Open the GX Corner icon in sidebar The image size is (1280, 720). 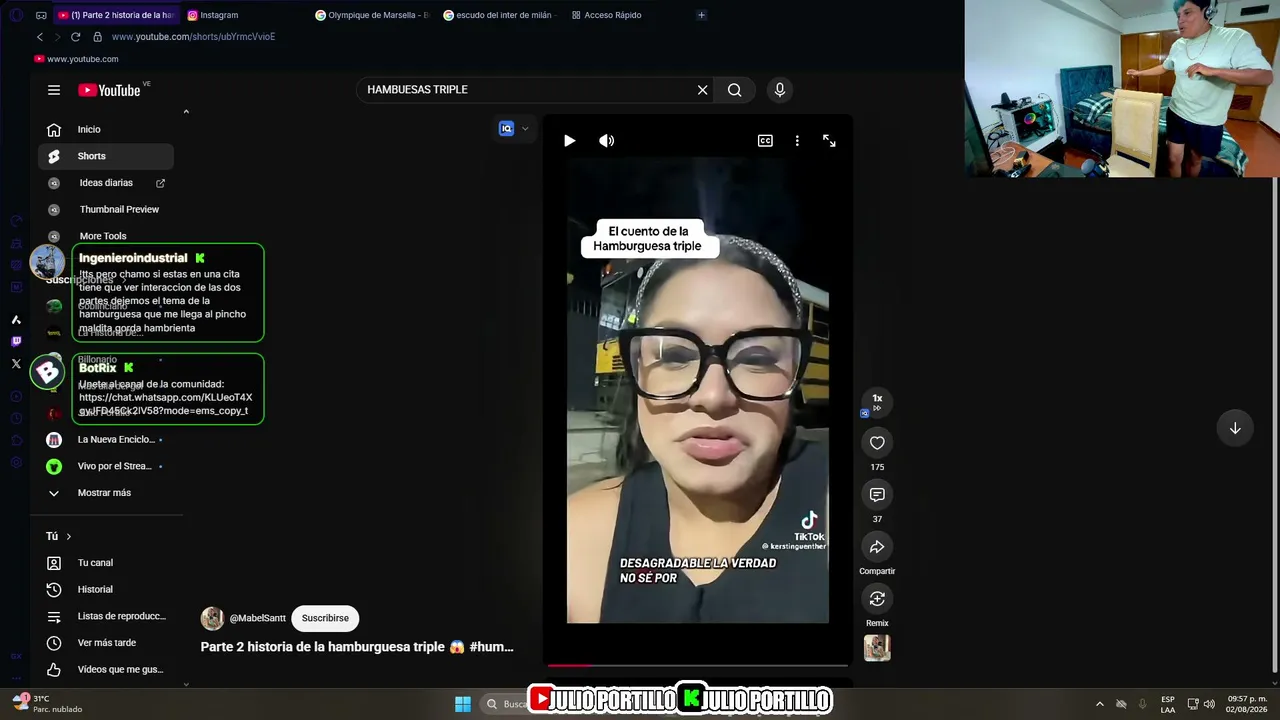pos(16,656)
